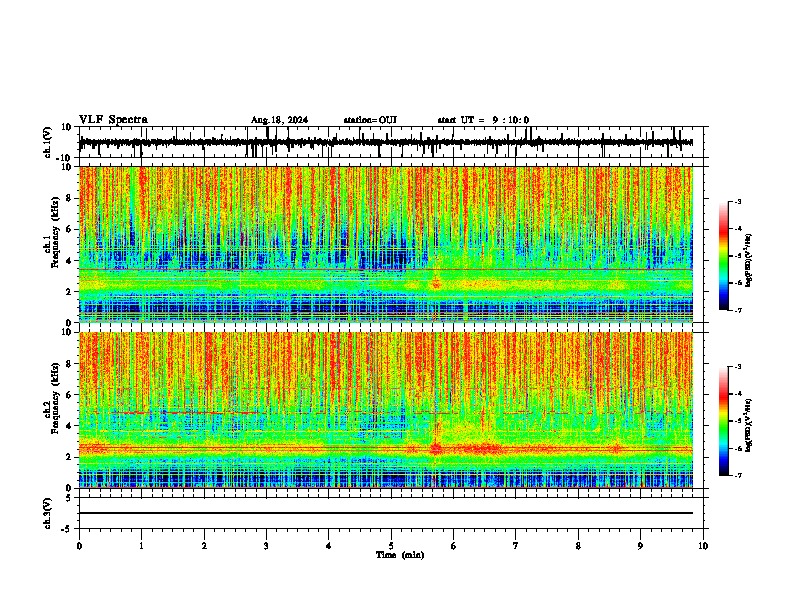
Task: Click the "5" tick on the ch.3 voltage axis
Action: click(x=69, y=497)
